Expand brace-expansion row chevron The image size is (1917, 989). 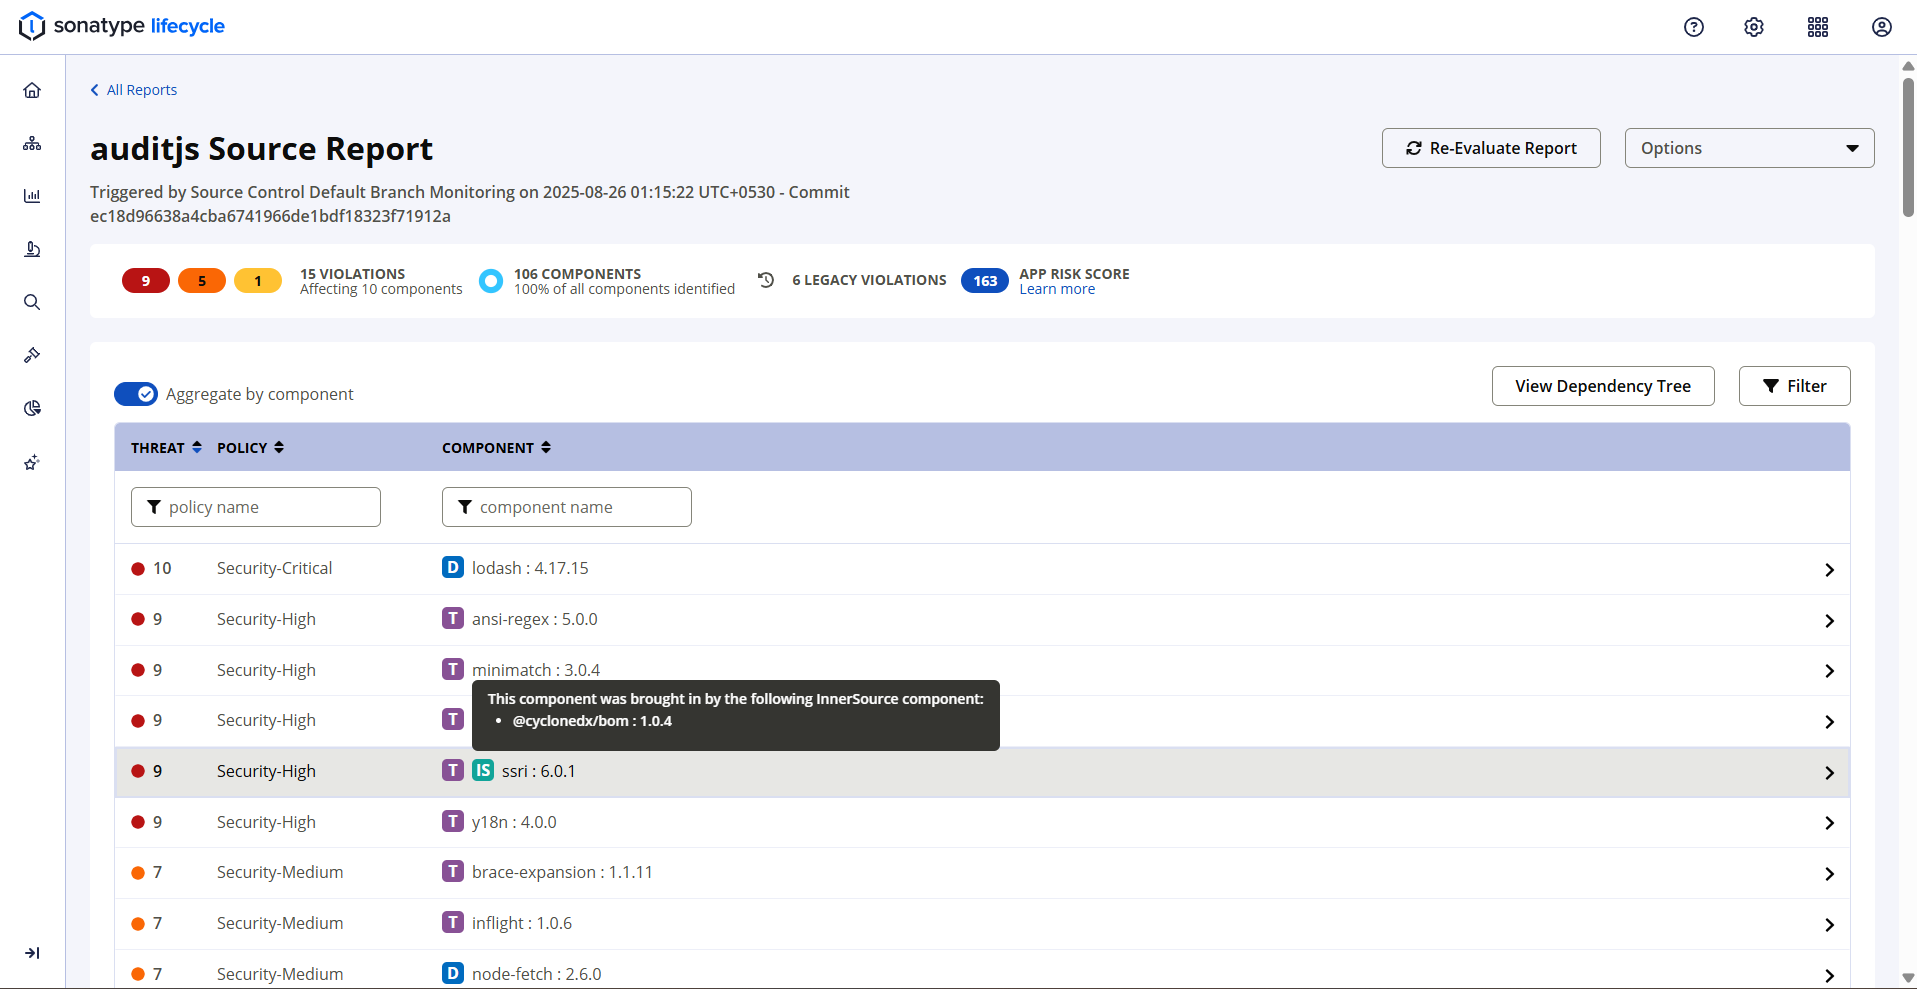click(x=1829, y=874)
